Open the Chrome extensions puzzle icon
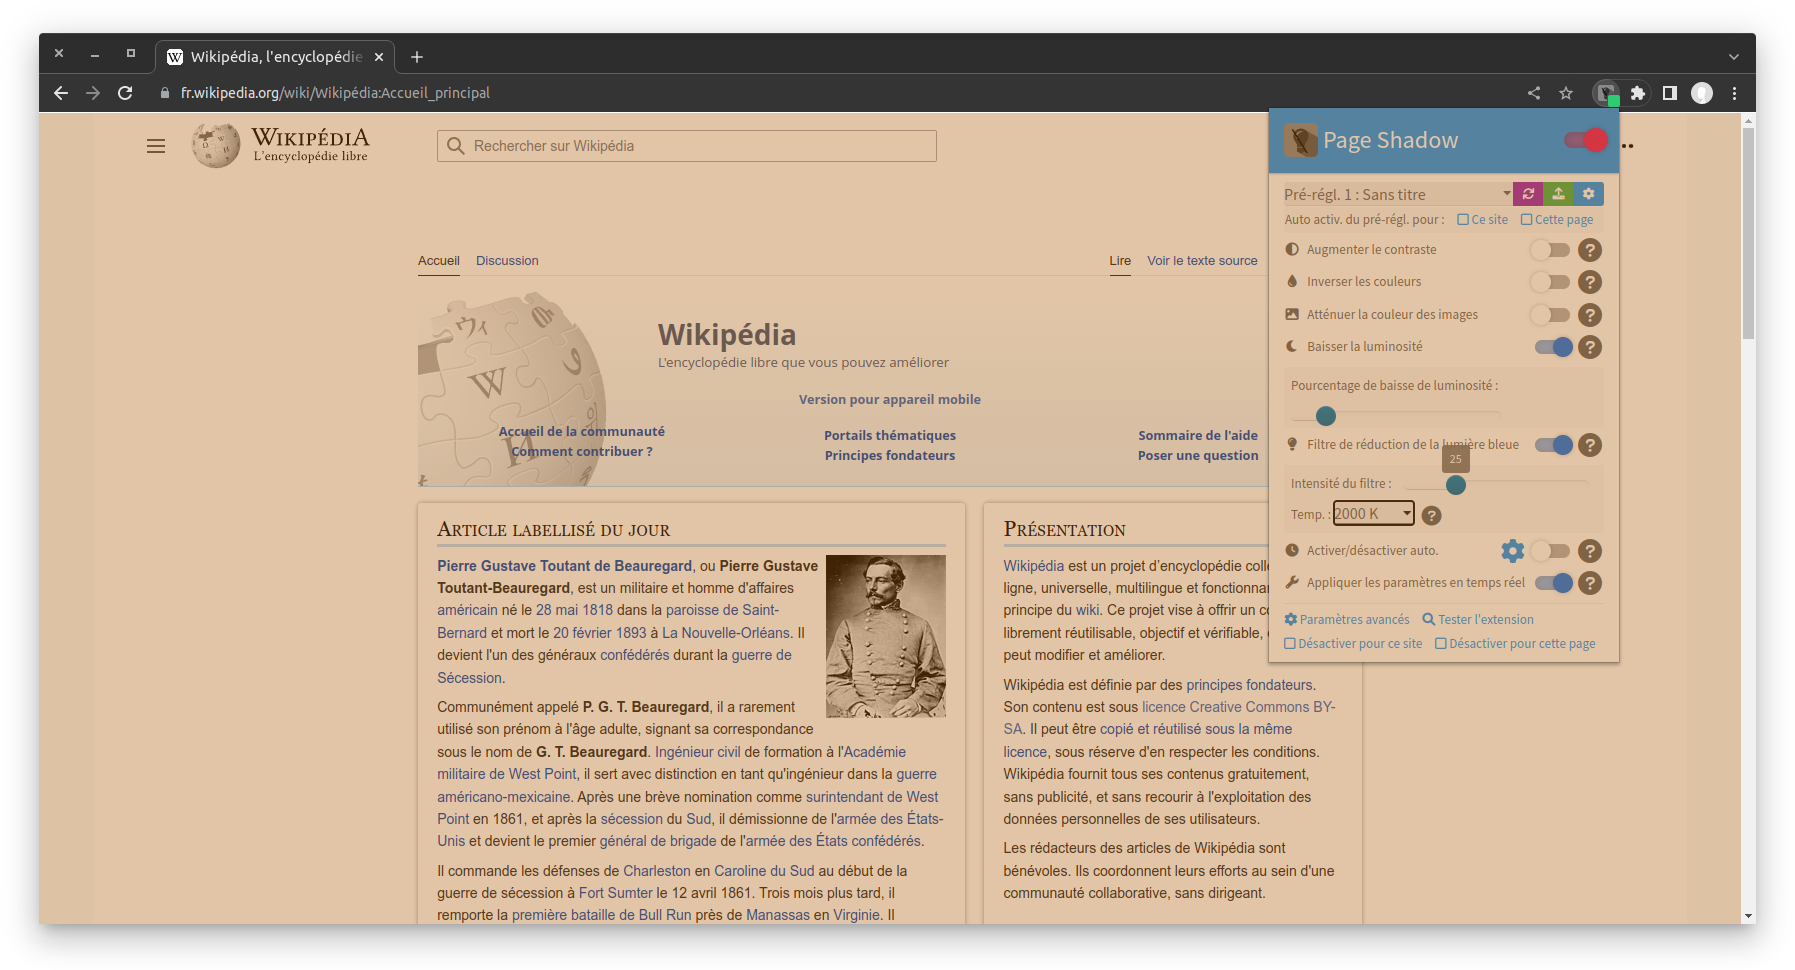 coord(1637,93)
